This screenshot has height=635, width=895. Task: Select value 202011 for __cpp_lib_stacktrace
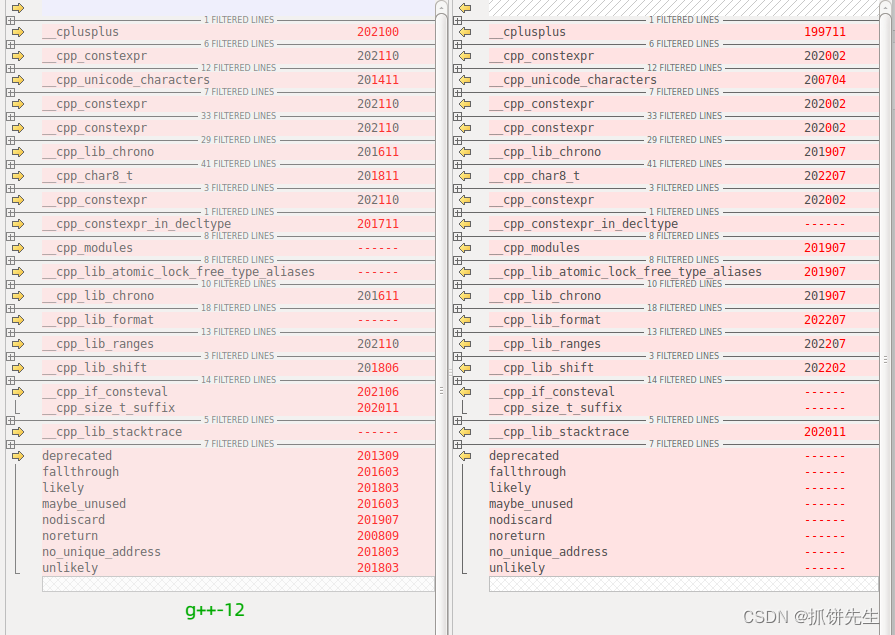point(825,432)
